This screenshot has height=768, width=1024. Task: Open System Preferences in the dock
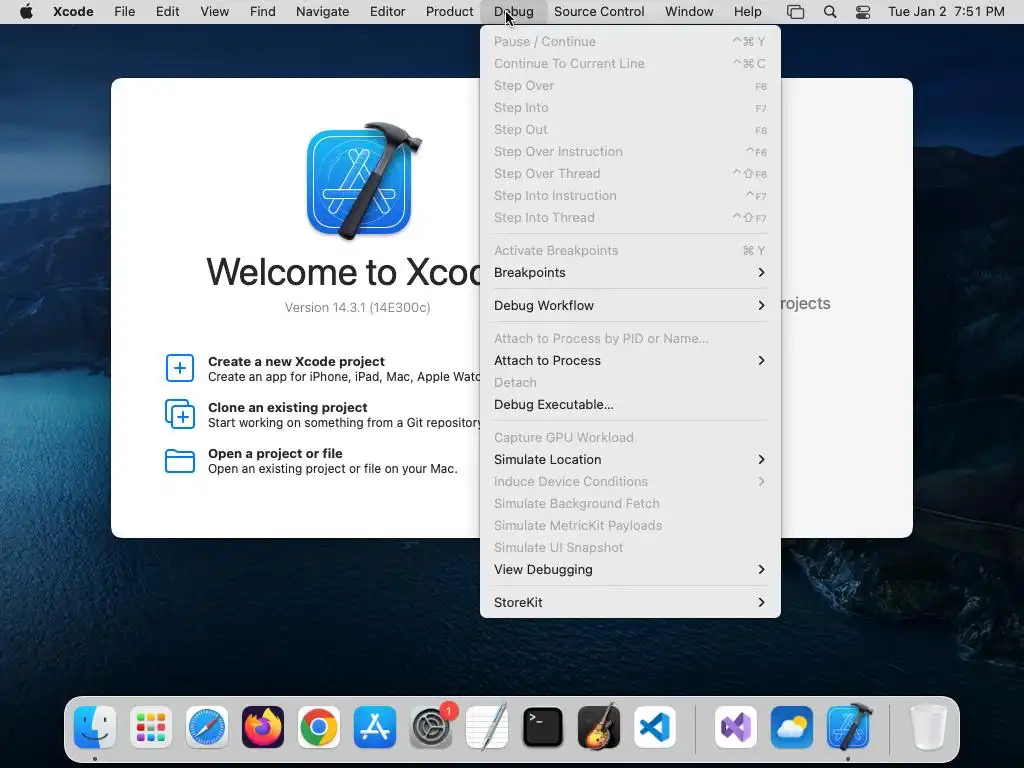[x=431, y=727]
